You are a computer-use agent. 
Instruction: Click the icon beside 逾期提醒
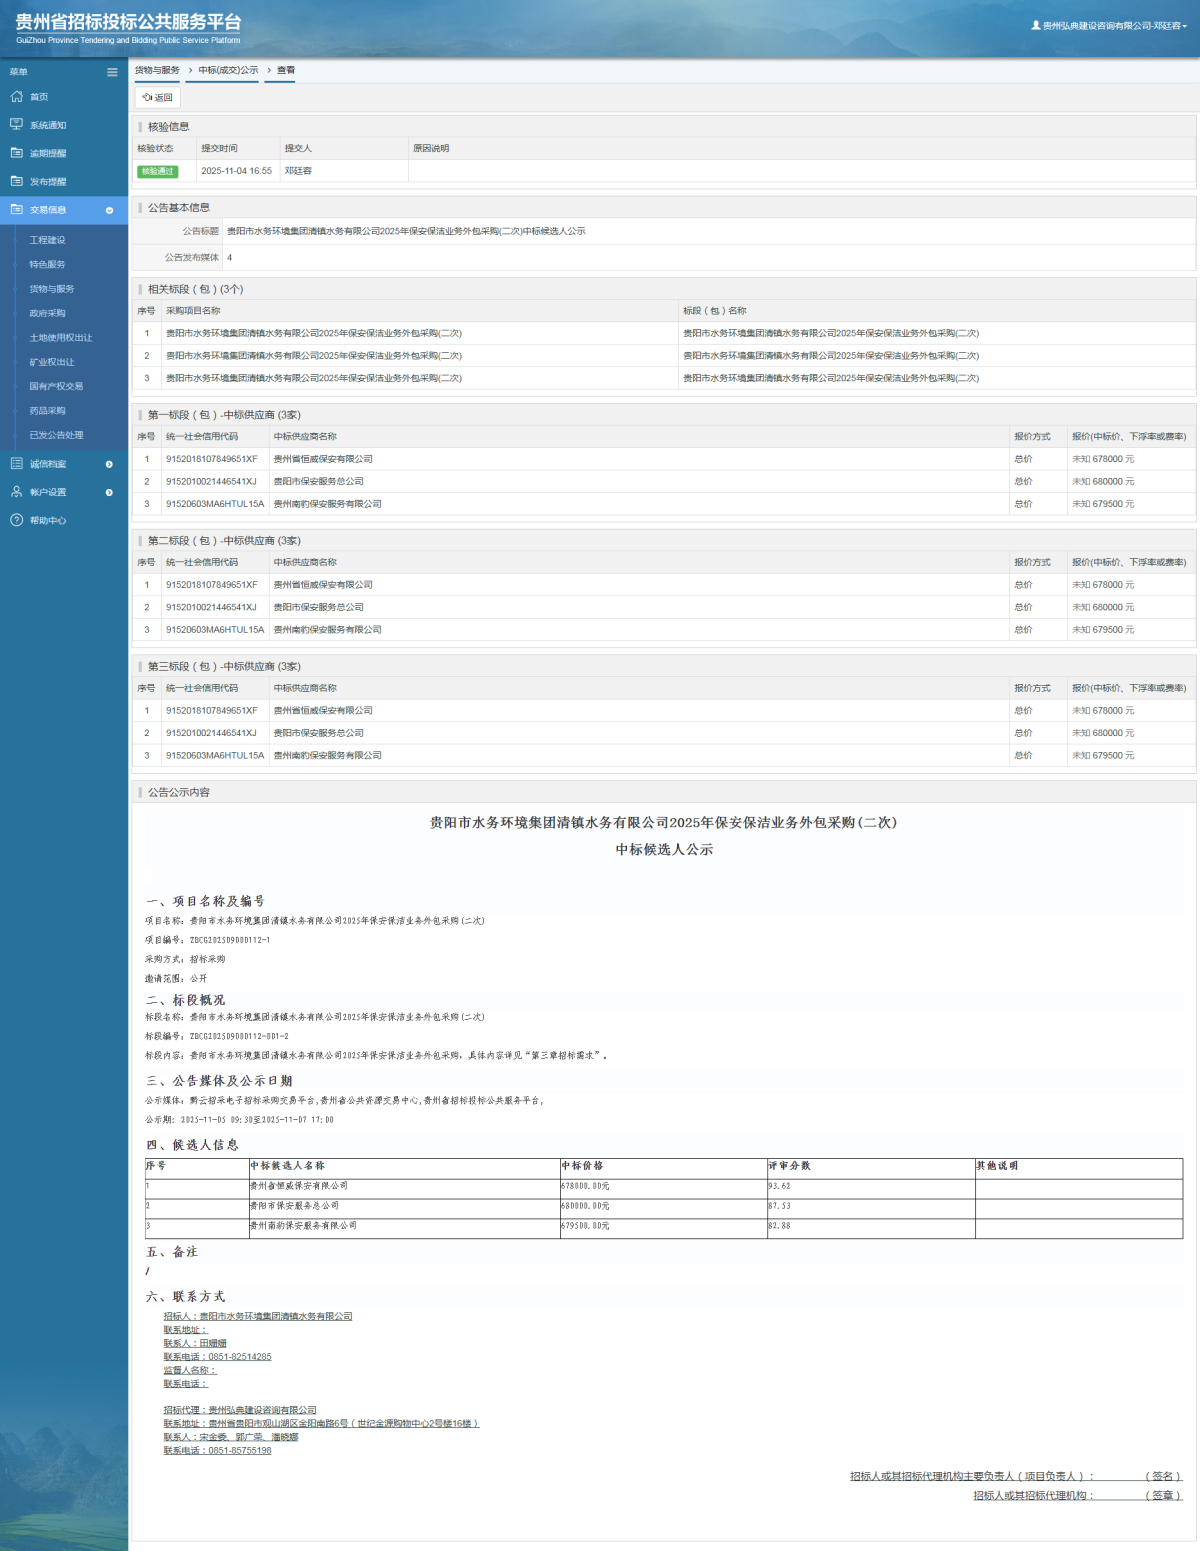pyautogui.click(x=16, y=153)
